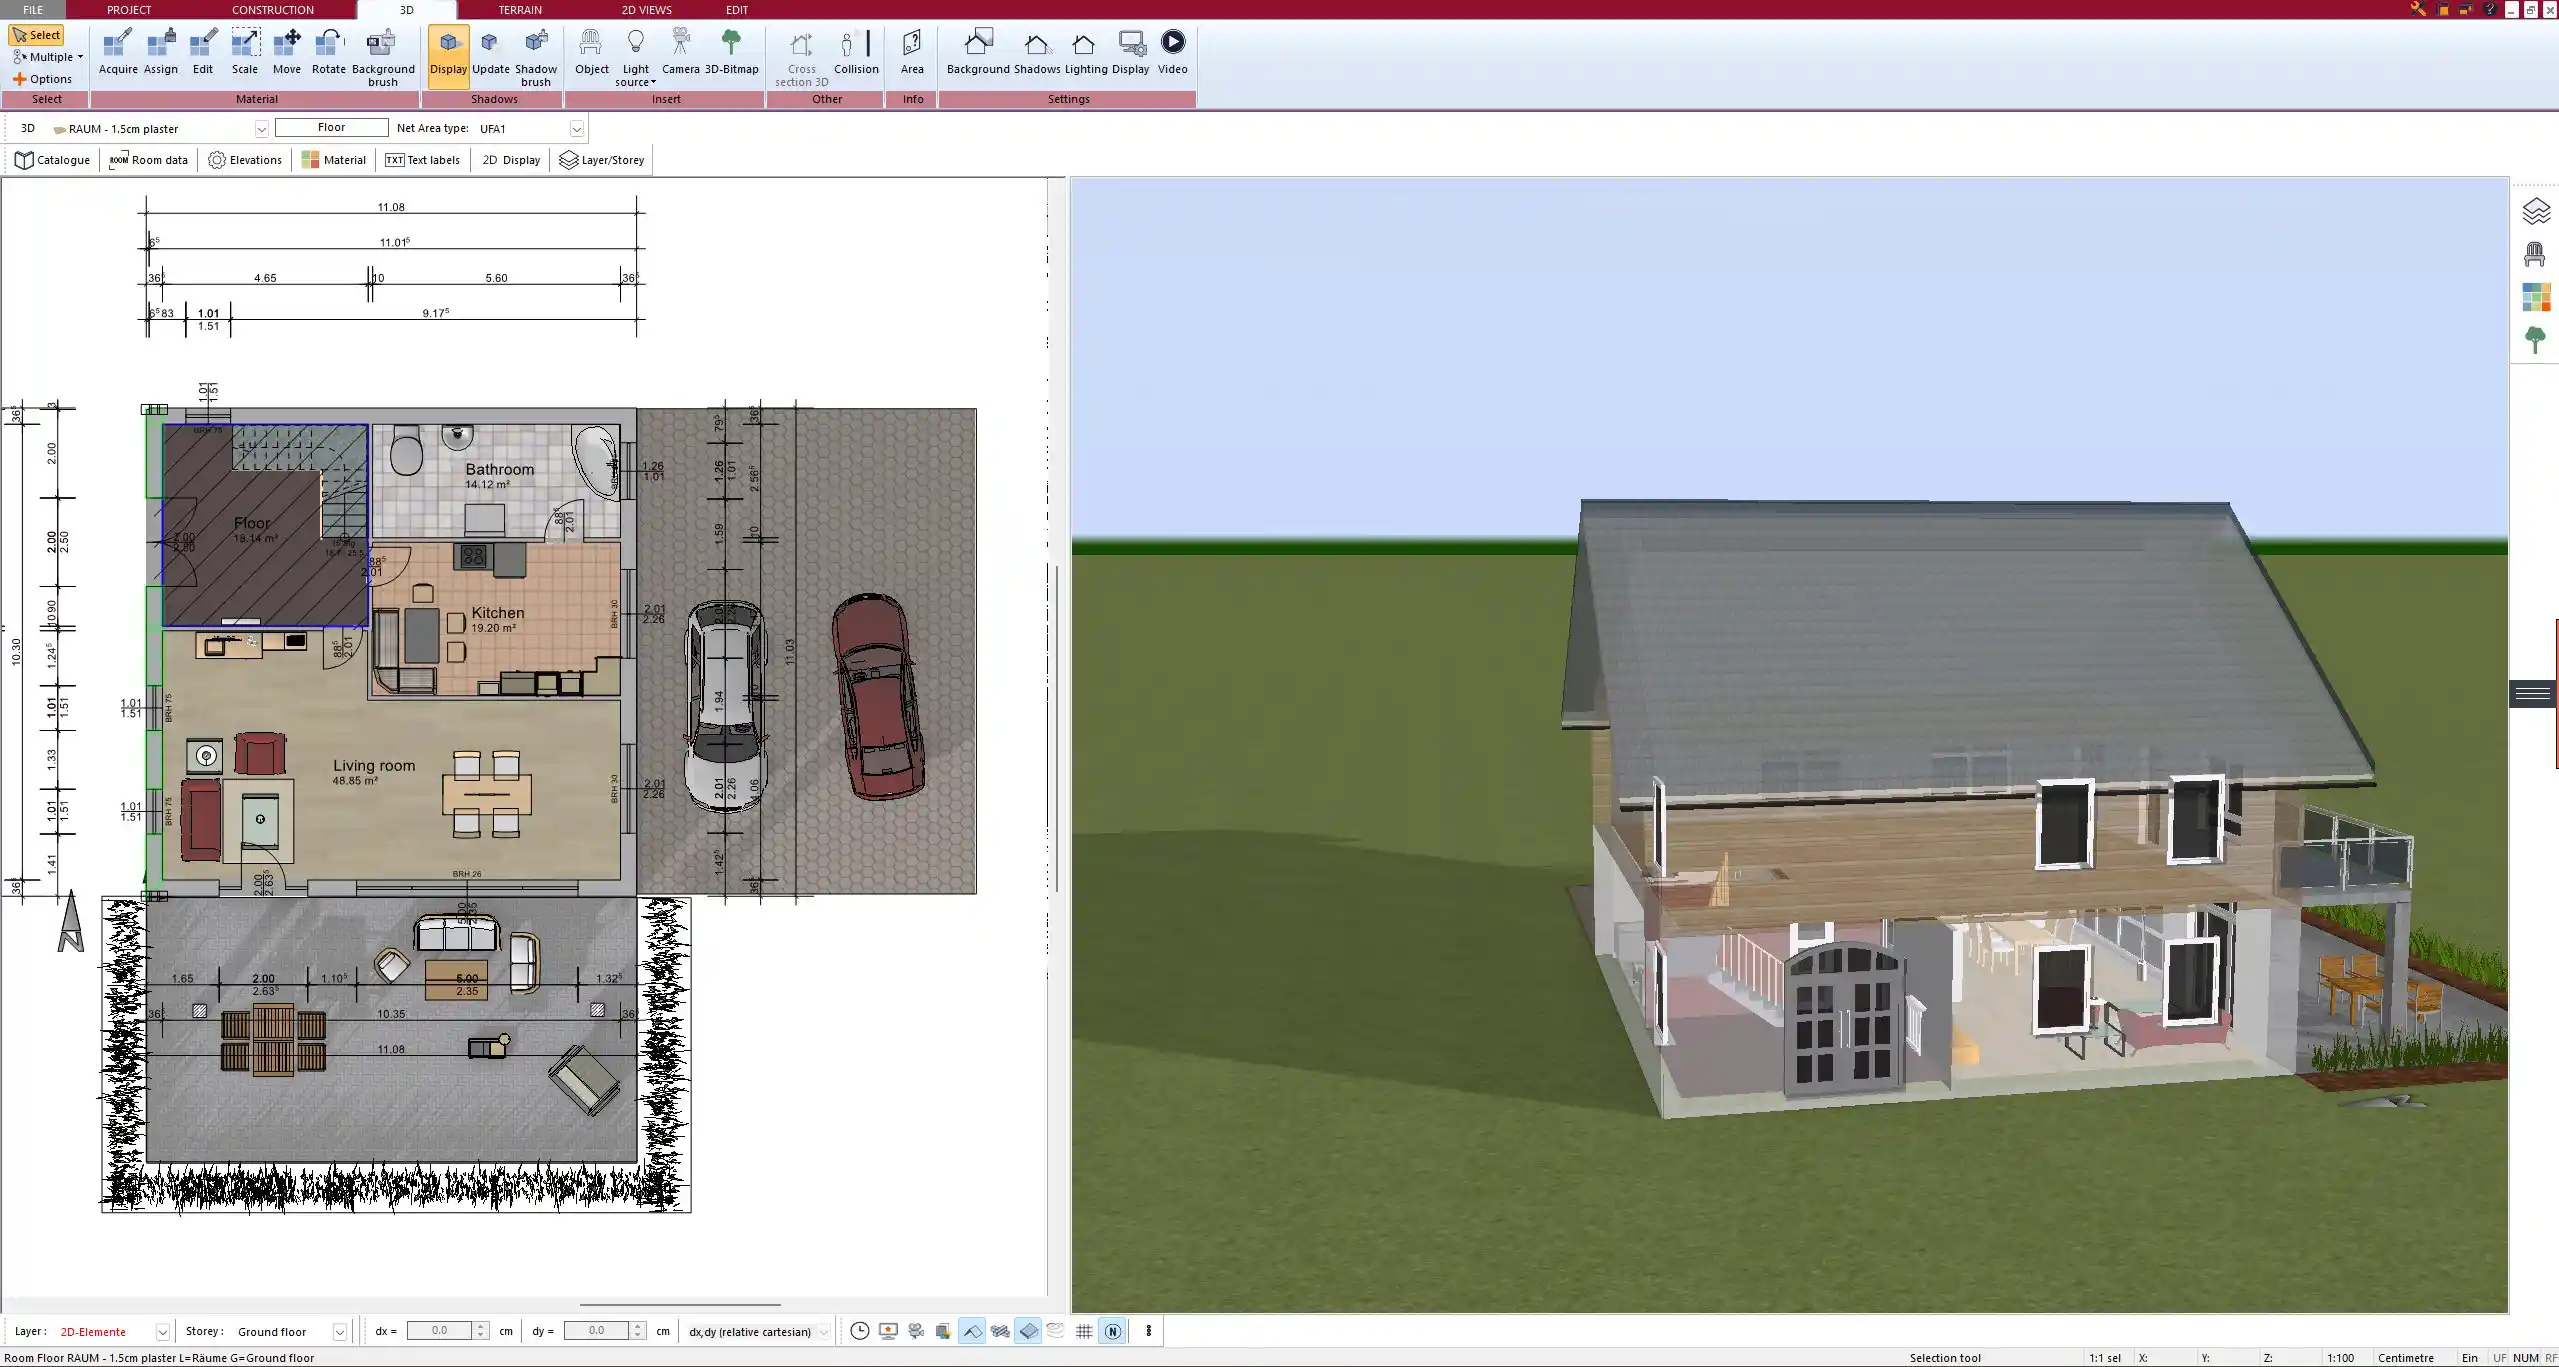The width and height of the screenshot is (2559, 1367).
Task: Toggle the roof visibility icon in bottom toolbar
Action: [972, 1331]
